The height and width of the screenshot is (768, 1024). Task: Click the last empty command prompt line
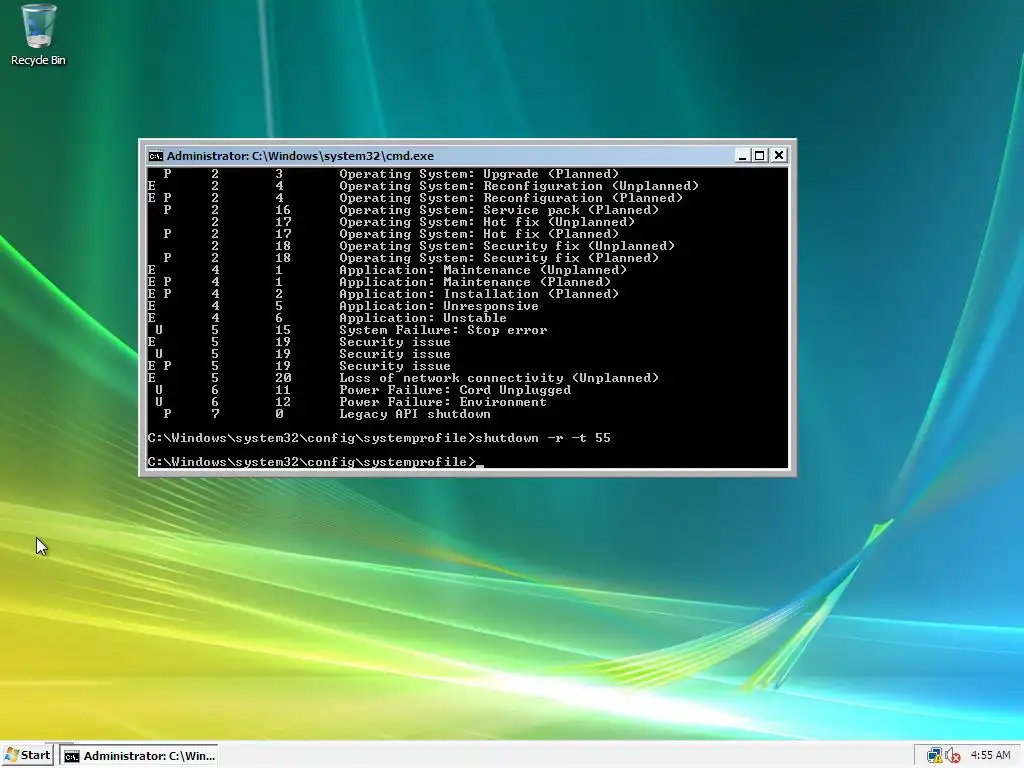coord(316,462)
